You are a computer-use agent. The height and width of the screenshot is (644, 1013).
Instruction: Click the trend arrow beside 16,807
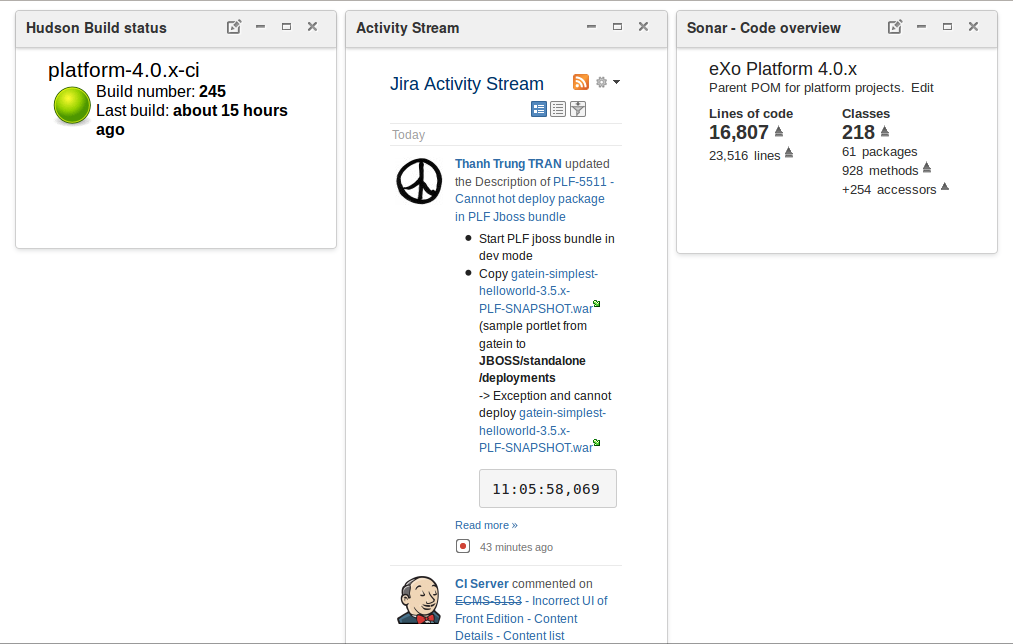point(779,131)
